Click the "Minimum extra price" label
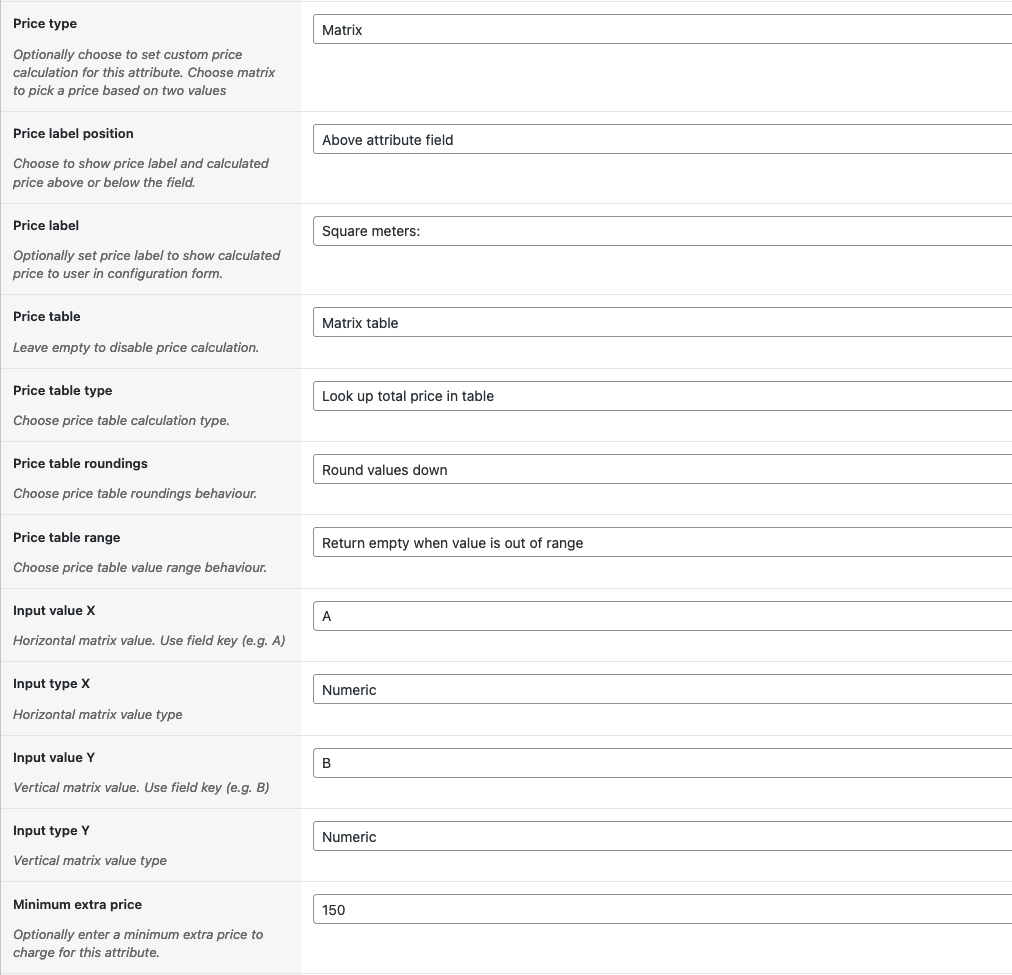This screenshot has width=1012, height=975. 77,905
